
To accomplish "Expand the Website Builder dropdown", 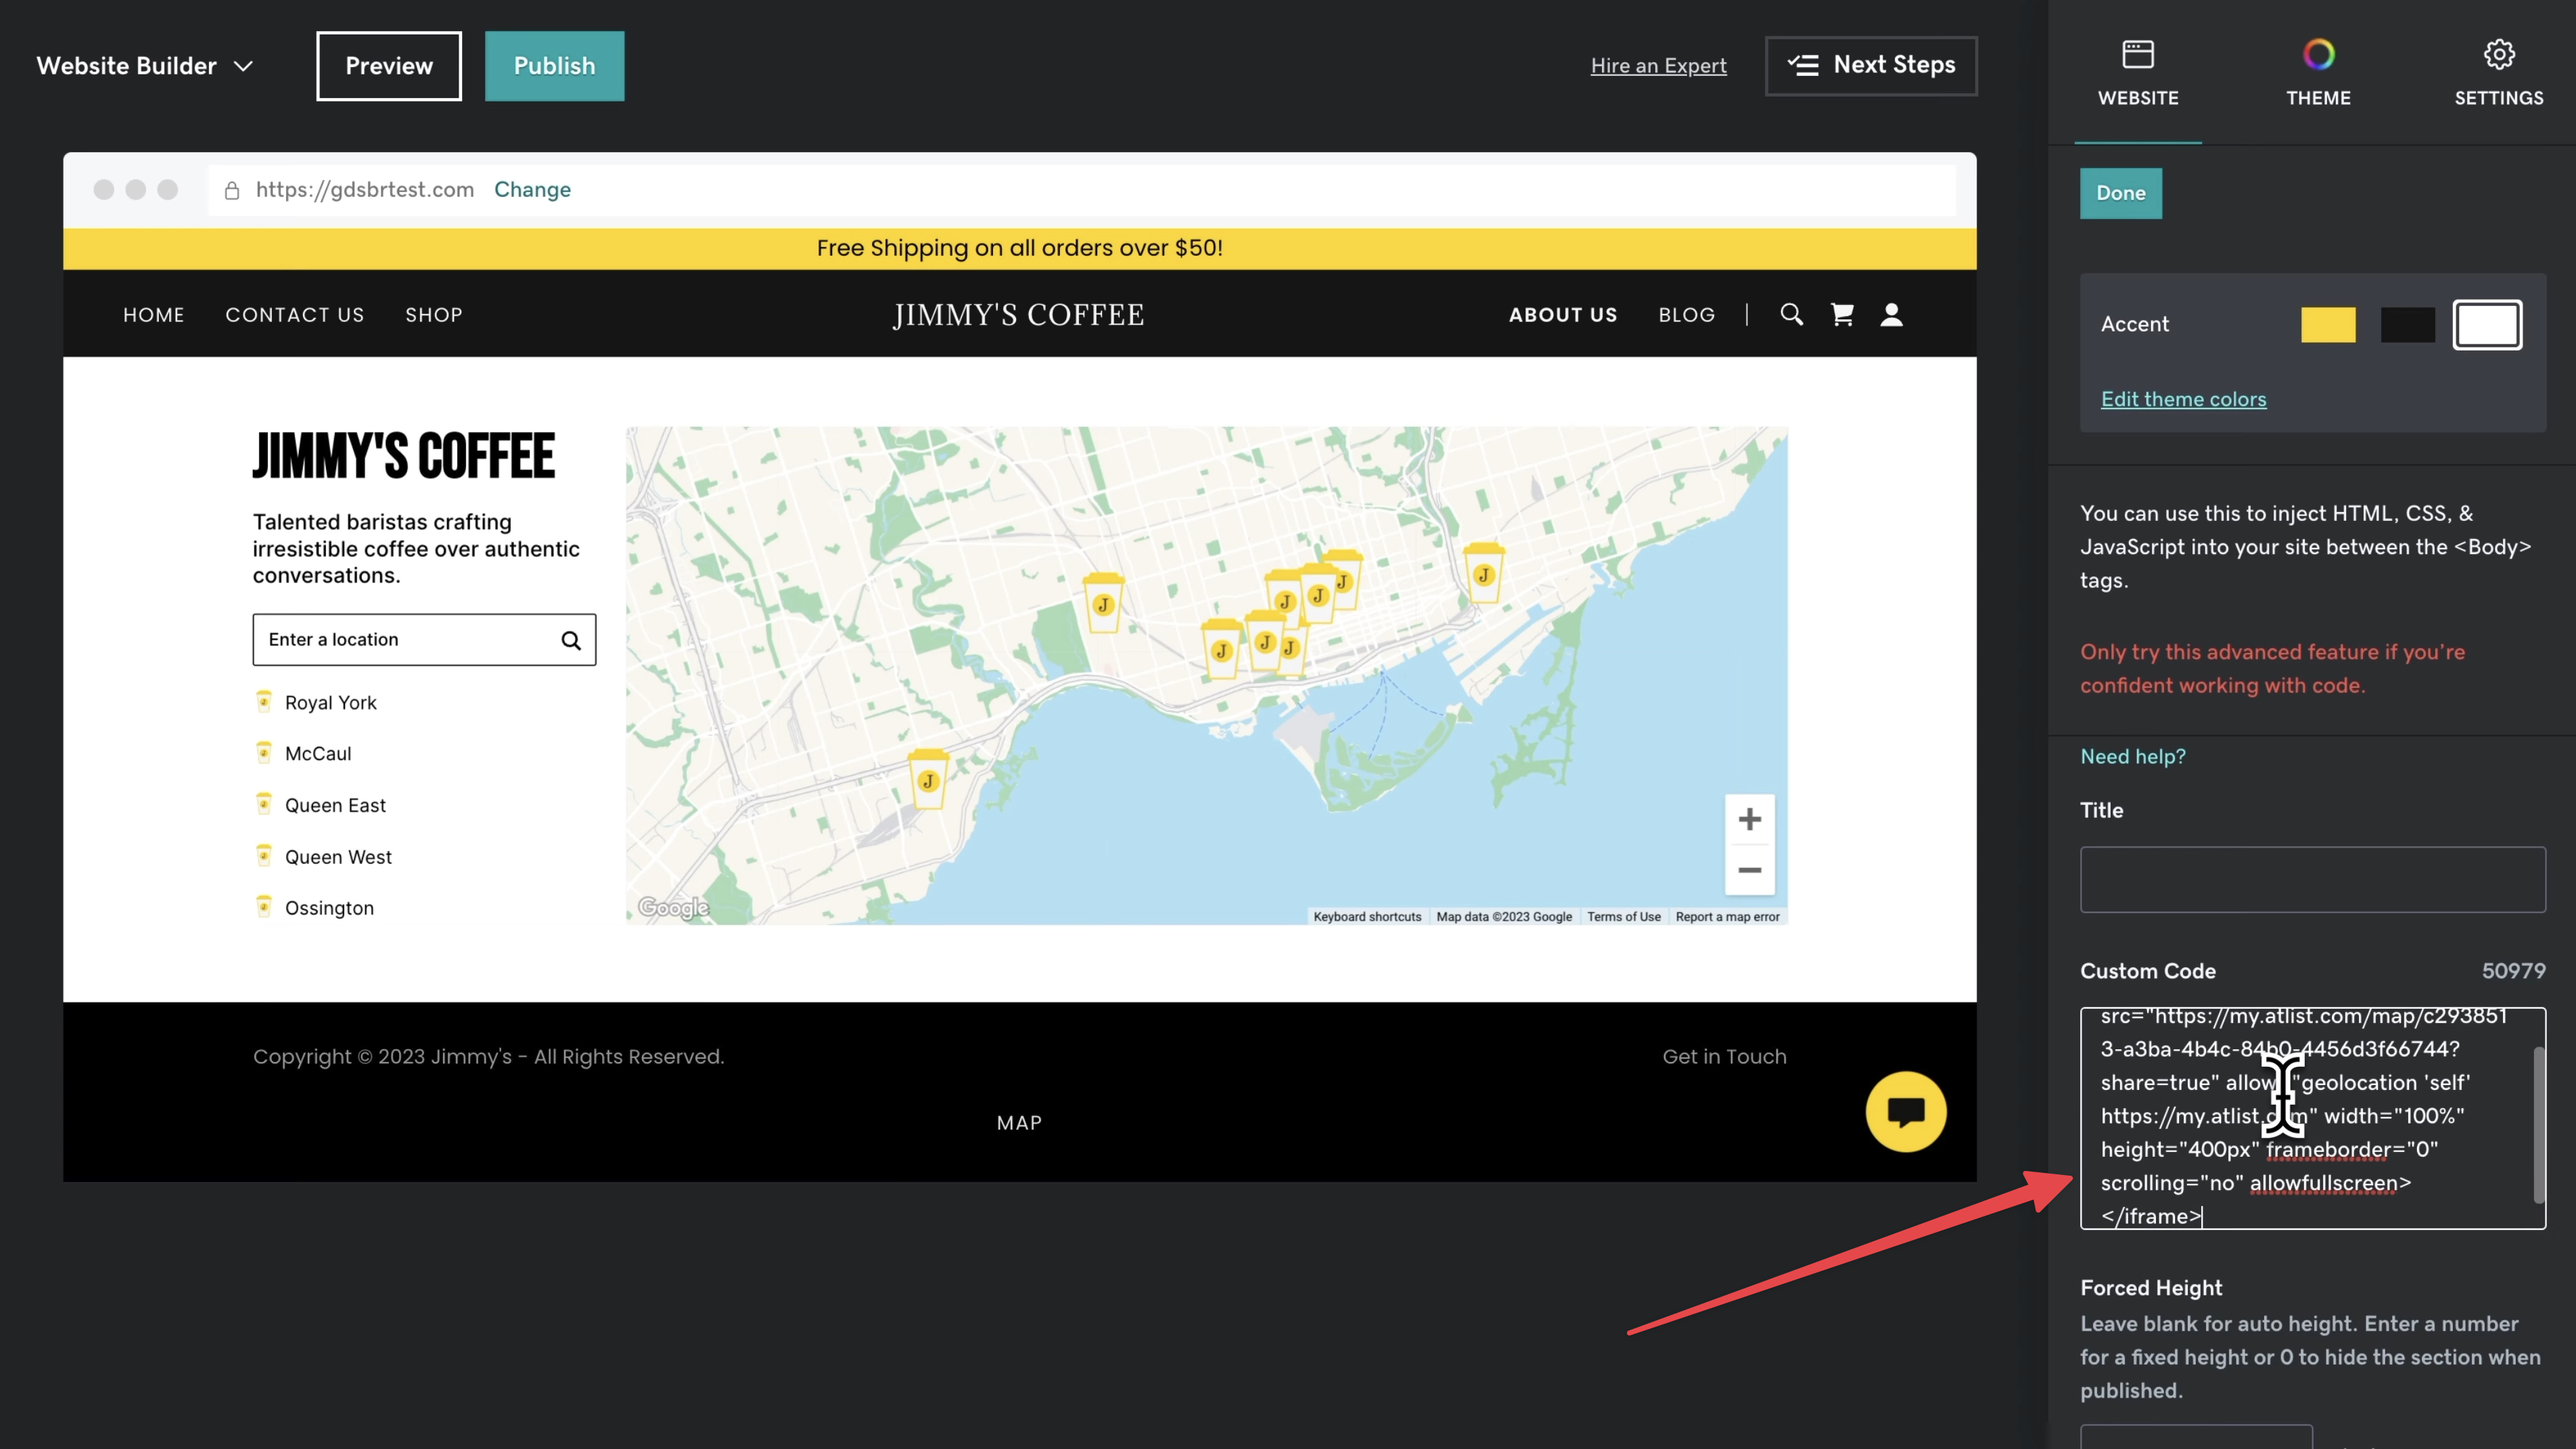I will (145, 66).
